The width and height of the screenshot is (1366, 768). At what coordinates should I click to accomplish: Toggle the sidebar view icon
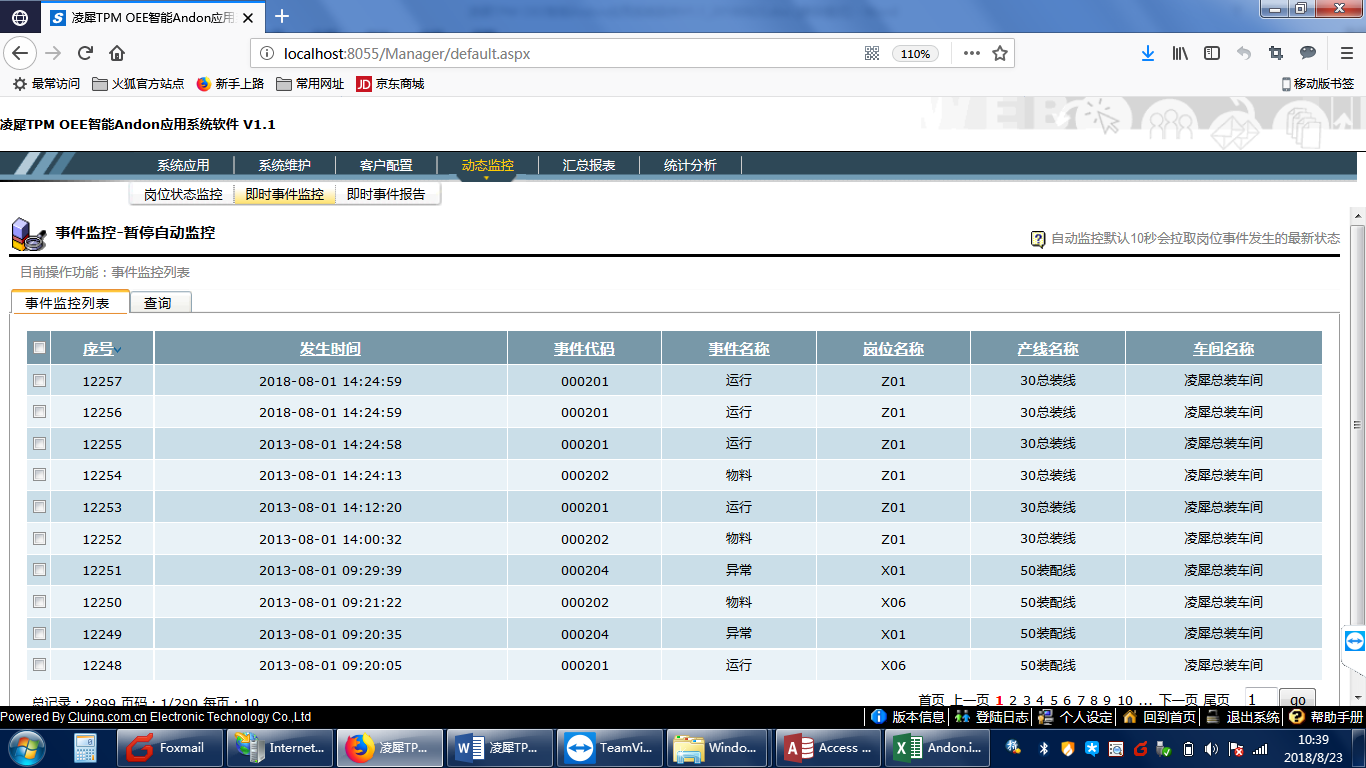[1212, 53]
